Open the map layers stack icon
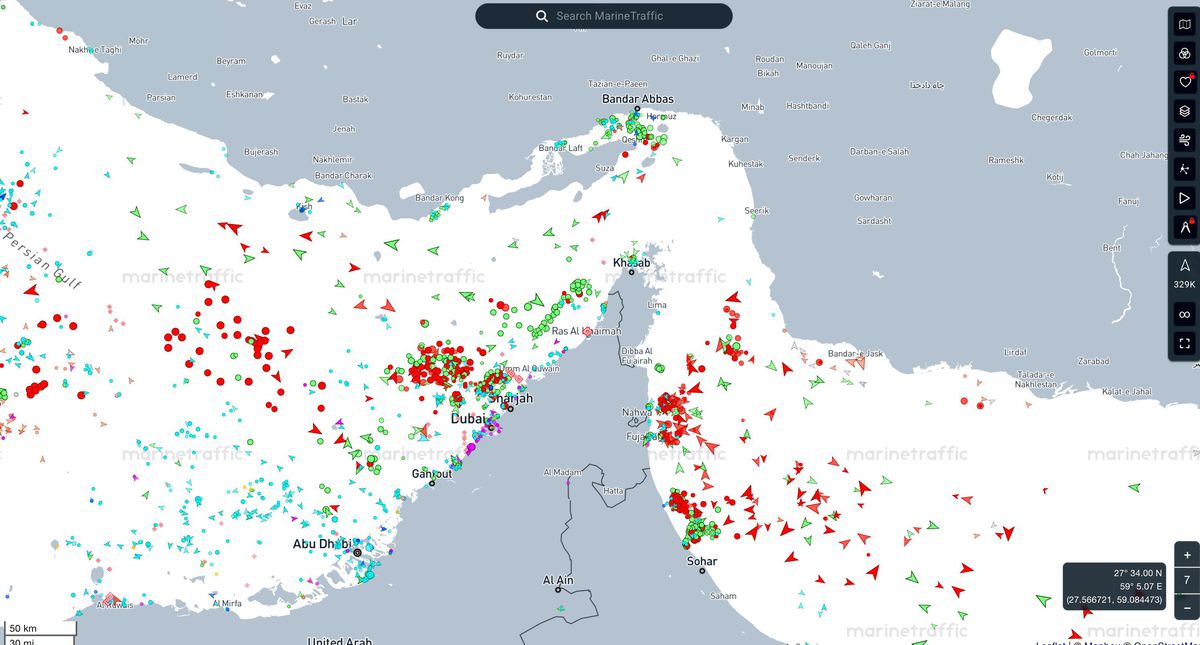 click(x=1184, y=111)
